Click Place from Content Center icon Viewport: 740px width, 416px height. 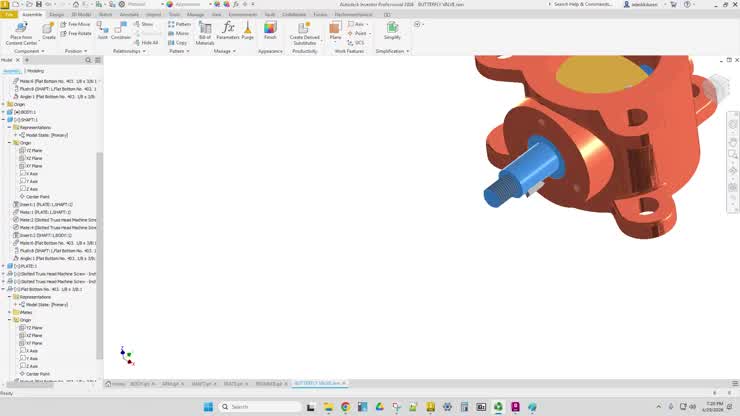21,33
